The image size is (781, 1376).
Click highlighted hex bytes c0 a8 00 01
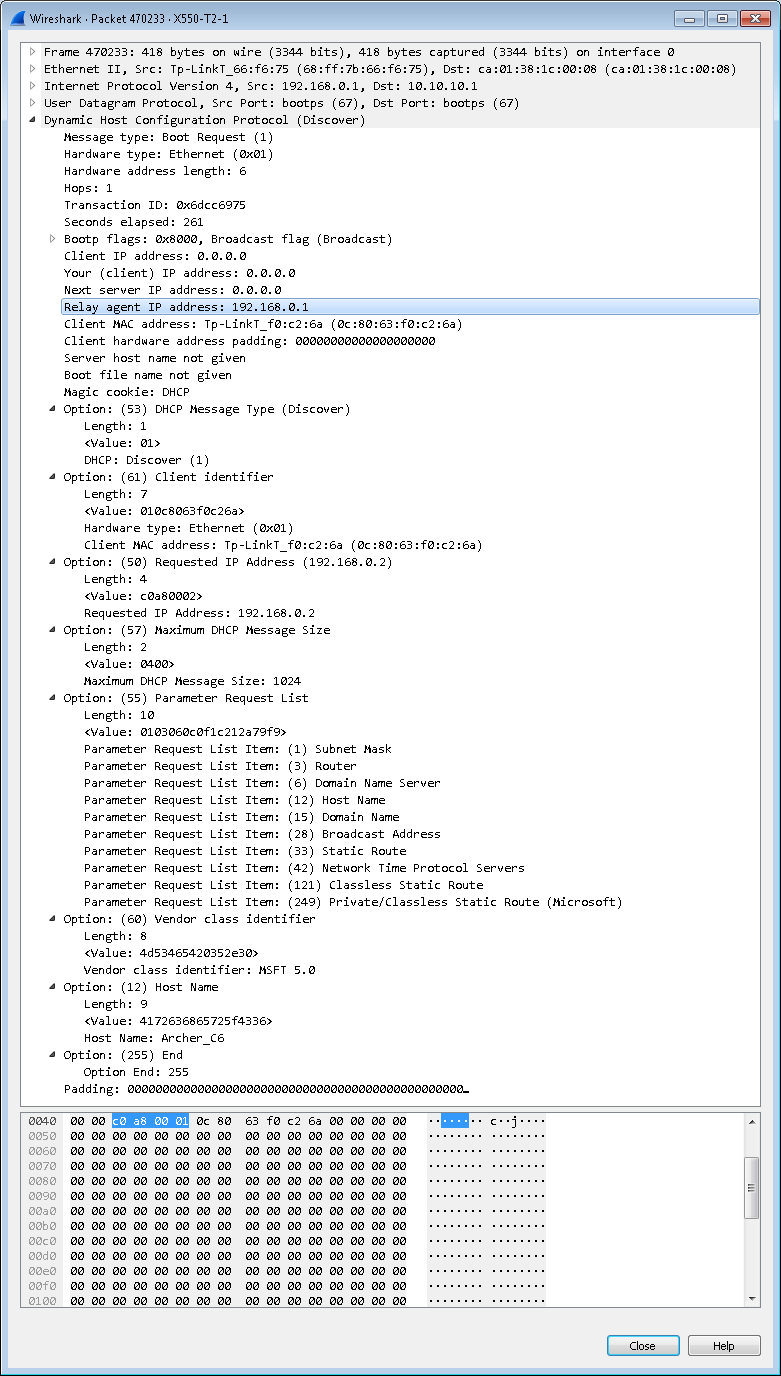[x=150, y=1121]
